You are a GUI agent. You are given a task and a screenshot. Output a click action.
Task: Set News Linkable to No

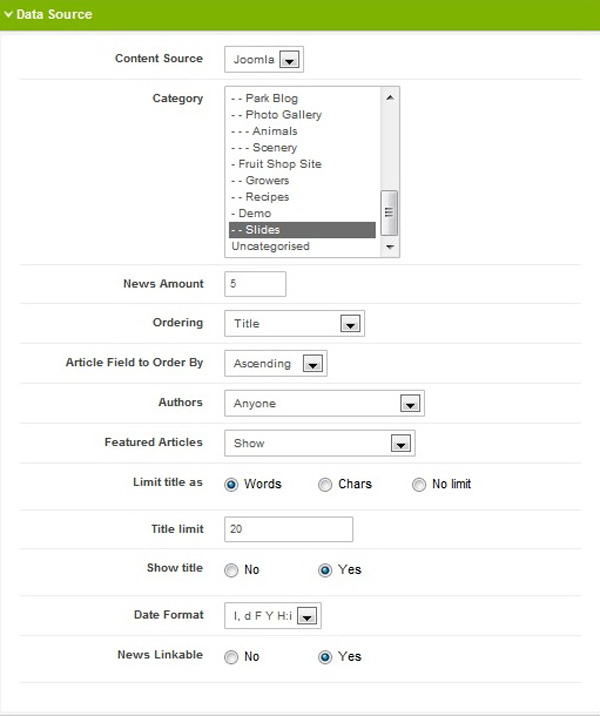pos(232,657)
